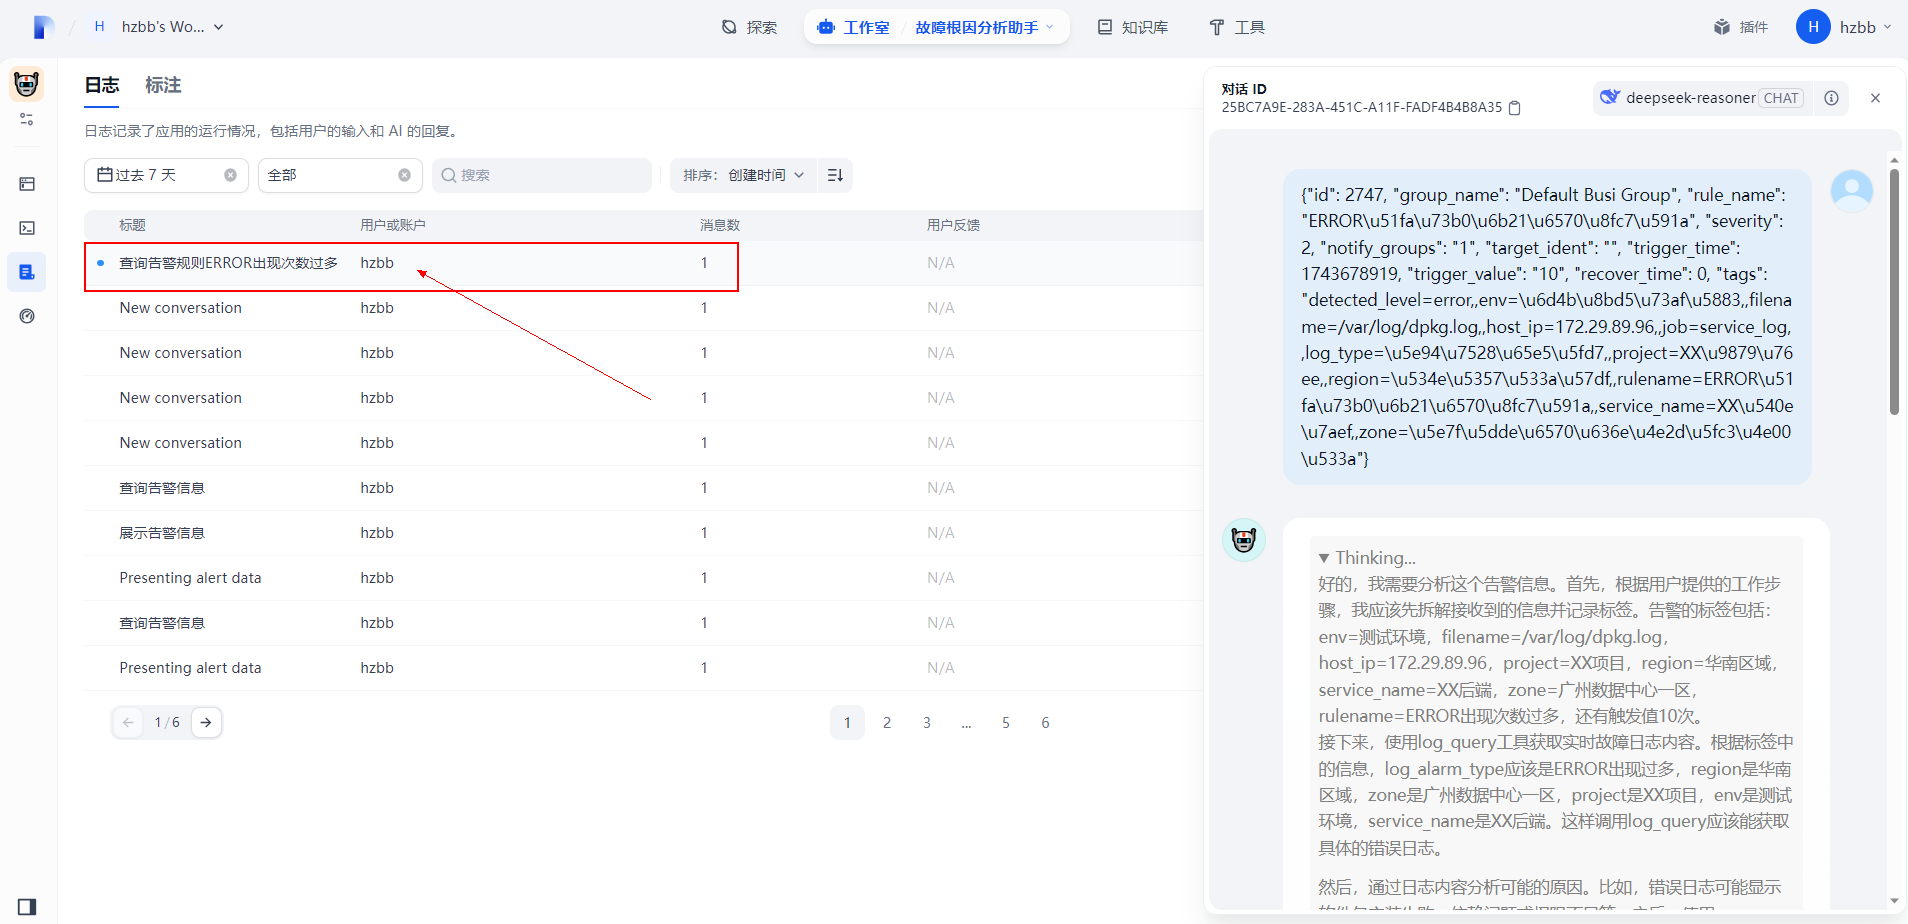Collapse the sidebar using the bottom-left panel icon
This screenshot has width=1908, height=924.
pos(27,906)
